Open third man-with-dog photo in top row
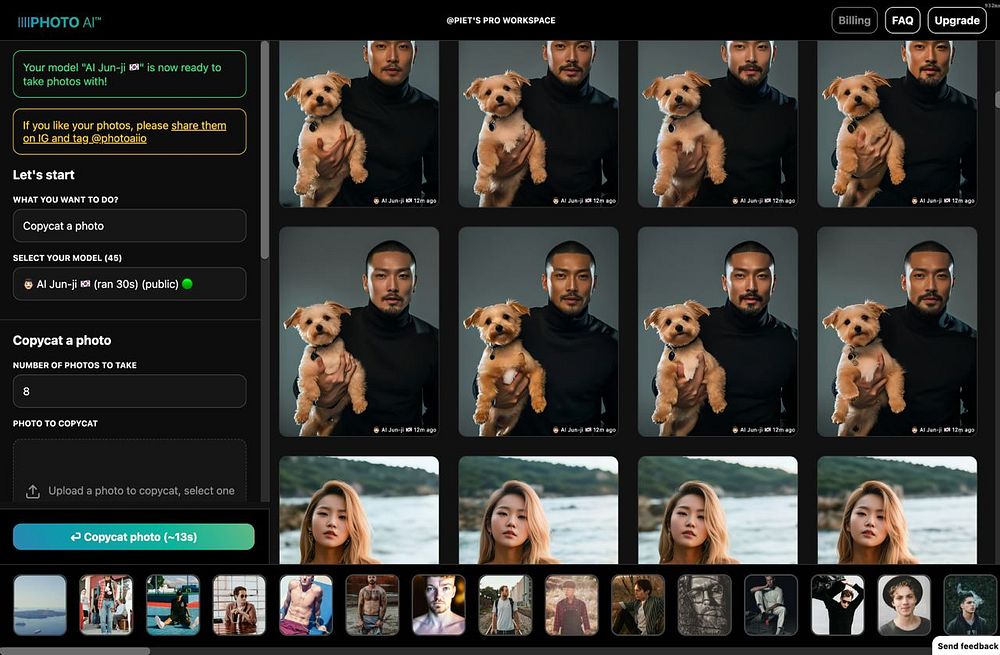Image resolution: width=1000 pixels, height=655 pixels. [x=717, y=124]
